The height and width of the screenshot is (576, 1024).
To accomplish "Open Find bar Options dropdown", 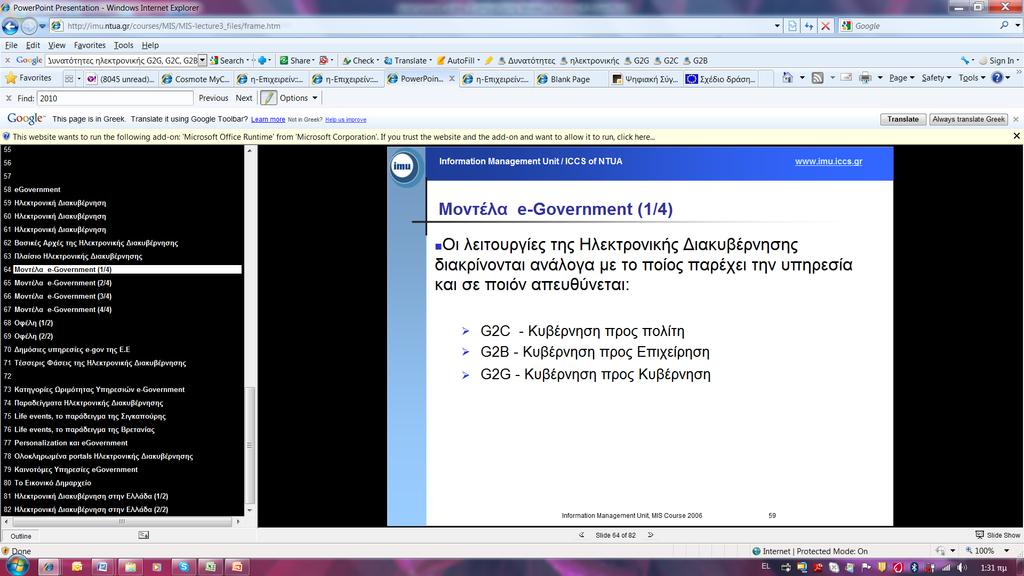I will pyautogui.click(x=298, y=98).
